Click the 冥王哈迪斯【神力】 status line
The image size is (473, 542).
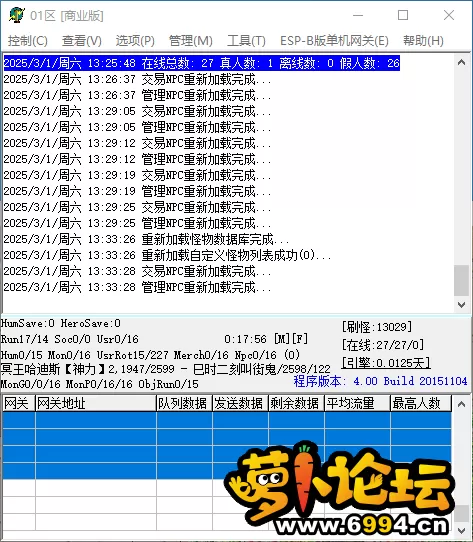pos(165,369)
